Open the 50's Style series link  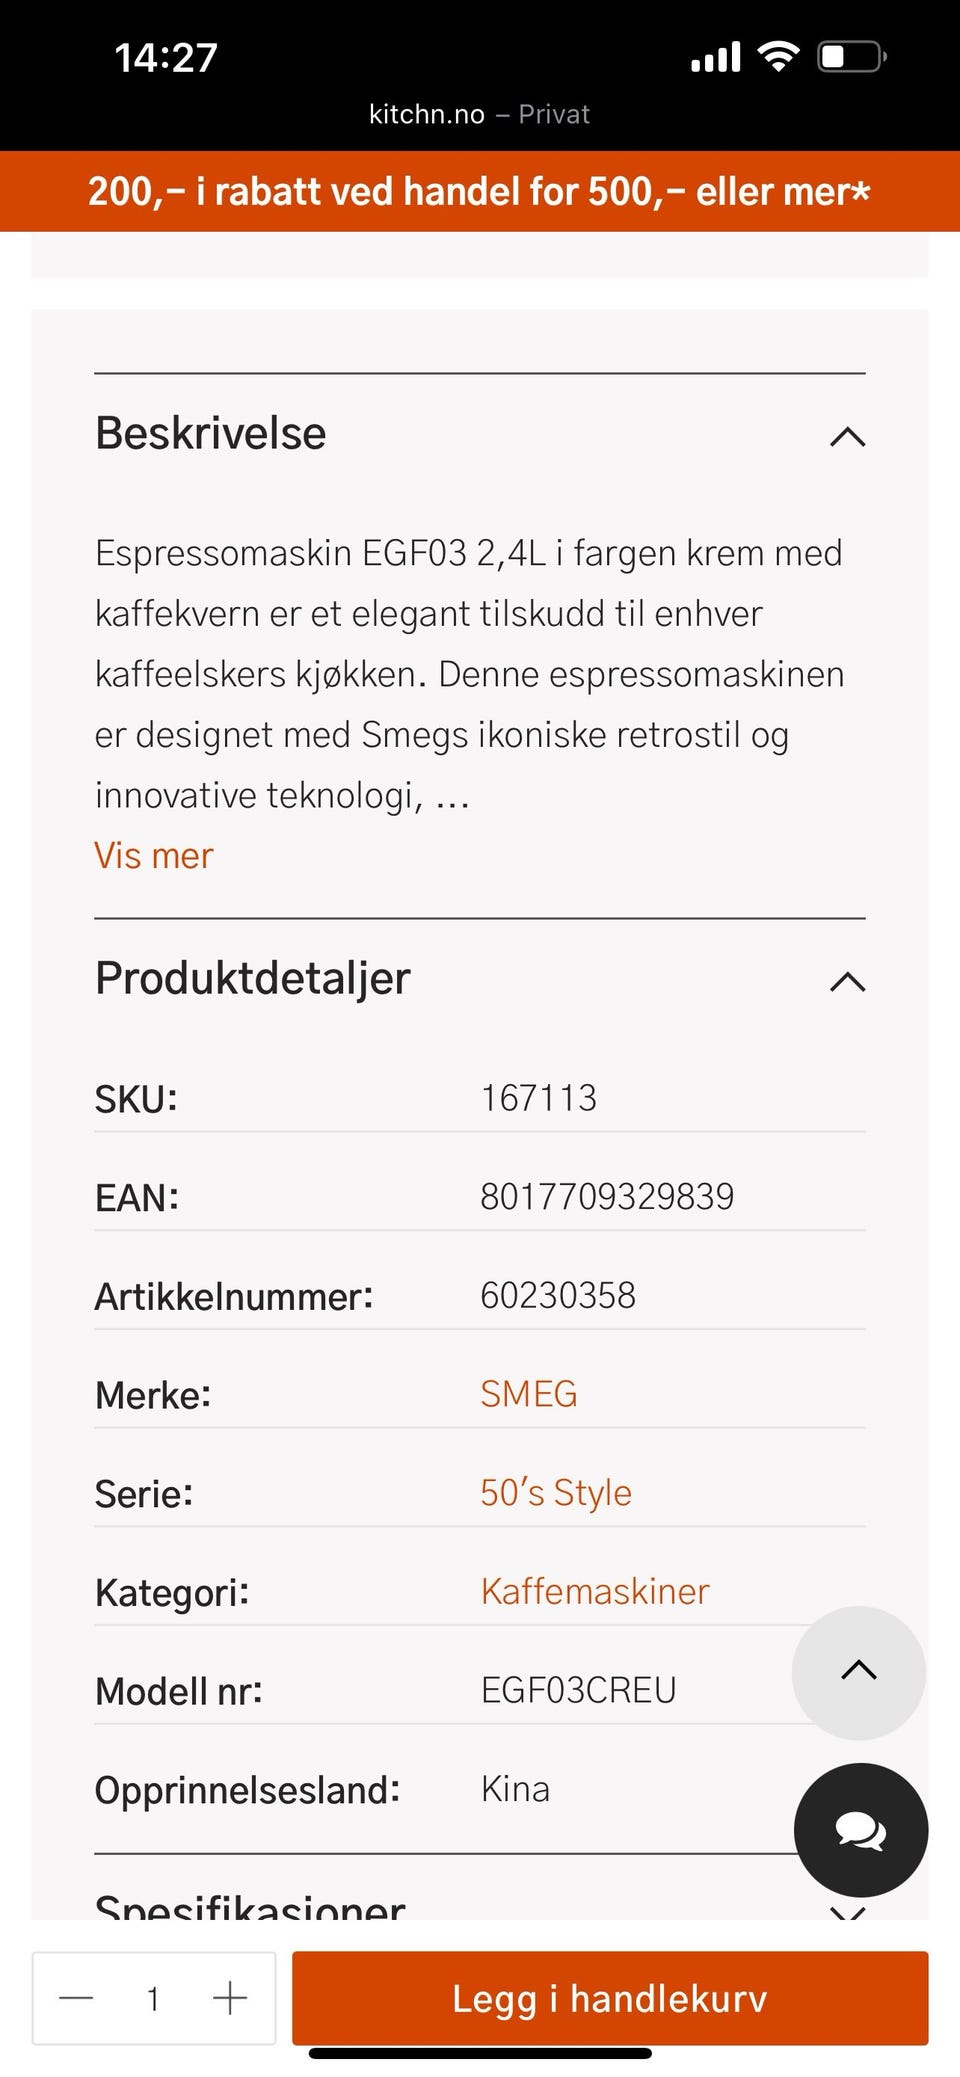555,1492
